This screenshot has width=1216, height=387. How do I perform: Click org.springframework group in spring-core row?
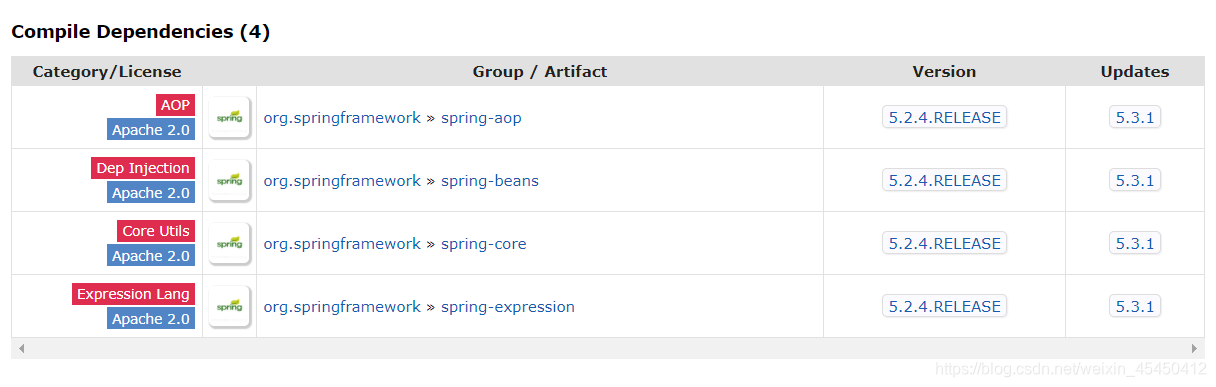(x=342, y=243)
